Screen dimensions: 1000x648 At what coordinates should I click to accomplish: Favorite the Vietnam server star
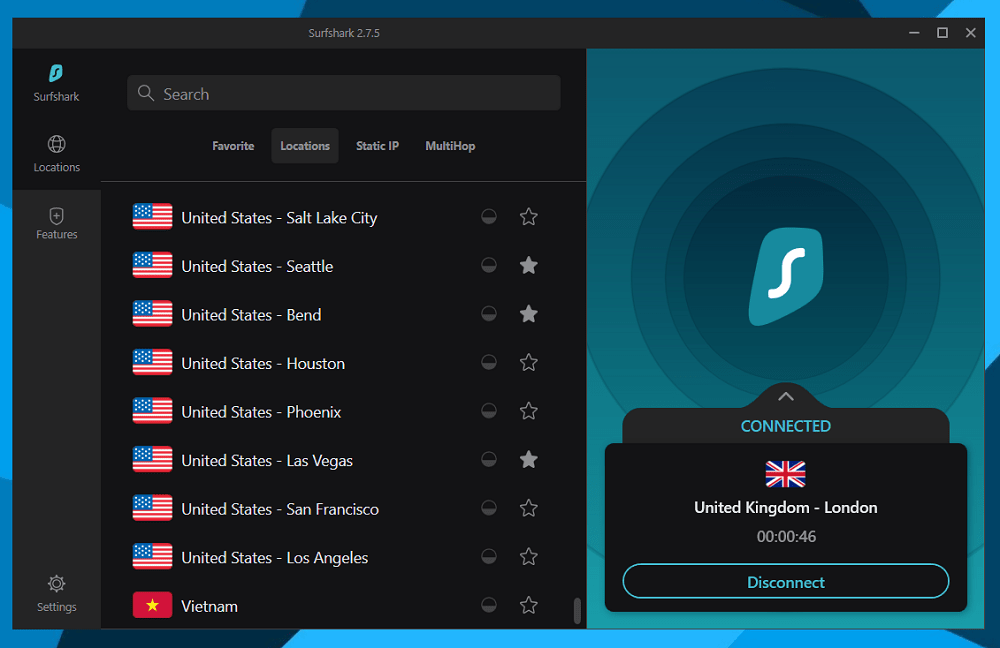pyautogui.click(x=529, y=605)
